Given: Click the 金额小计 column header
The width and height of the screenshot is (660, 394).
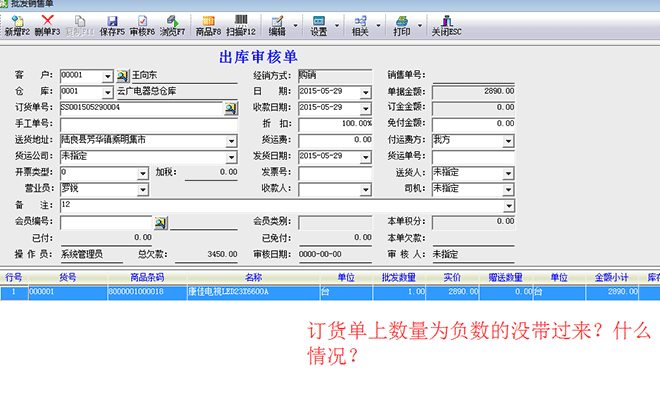Looking at the screenshot, I should [612, 277].
